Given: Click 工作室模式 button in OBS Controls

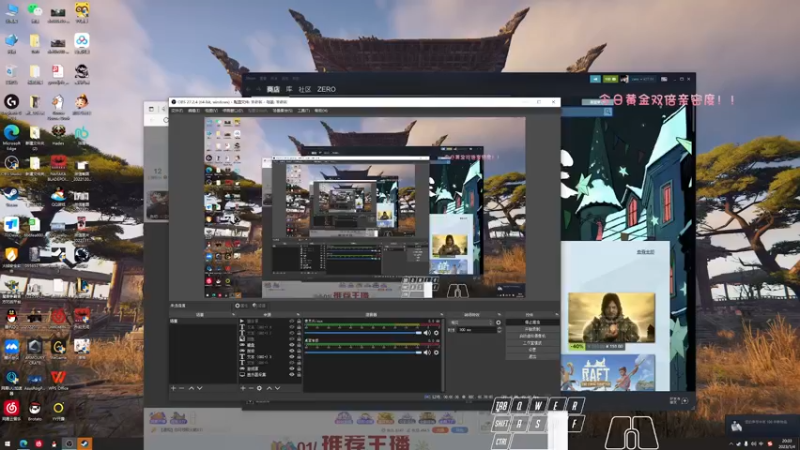Looking at the screenshot, I should point(532,343).
